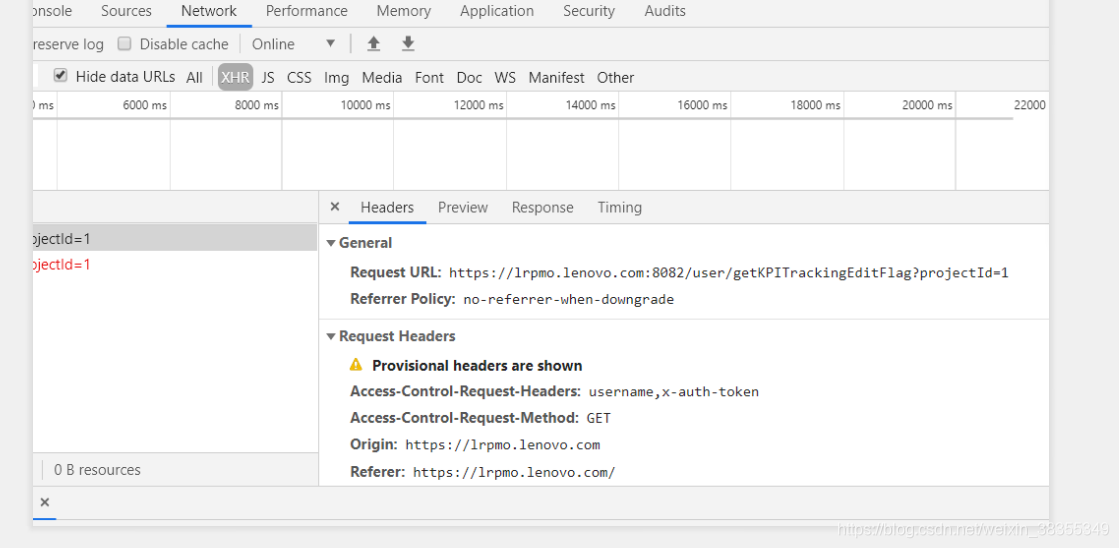Click the Origin header value
Screen dimensions: 1119x548
[502, 445]
